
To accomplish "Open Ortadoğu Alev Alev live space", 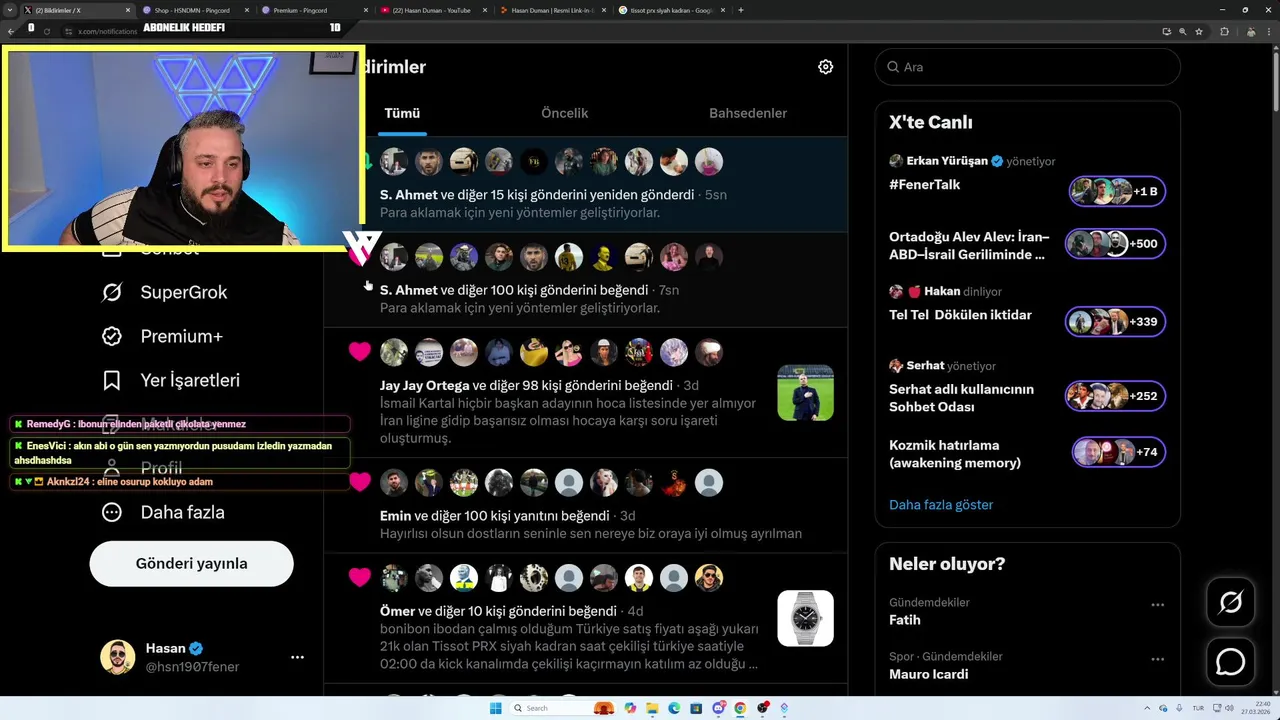I will 969,245.
